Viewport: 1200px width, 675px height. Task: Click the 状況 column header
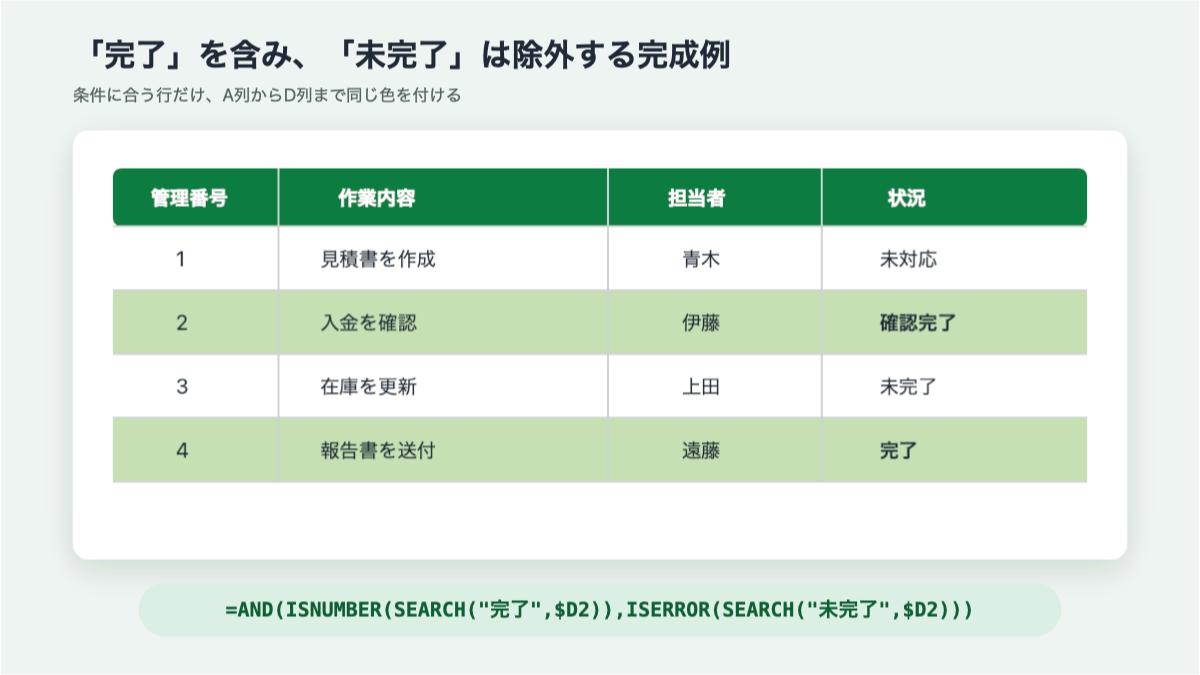pyautogui.click(x=955, y=197)
